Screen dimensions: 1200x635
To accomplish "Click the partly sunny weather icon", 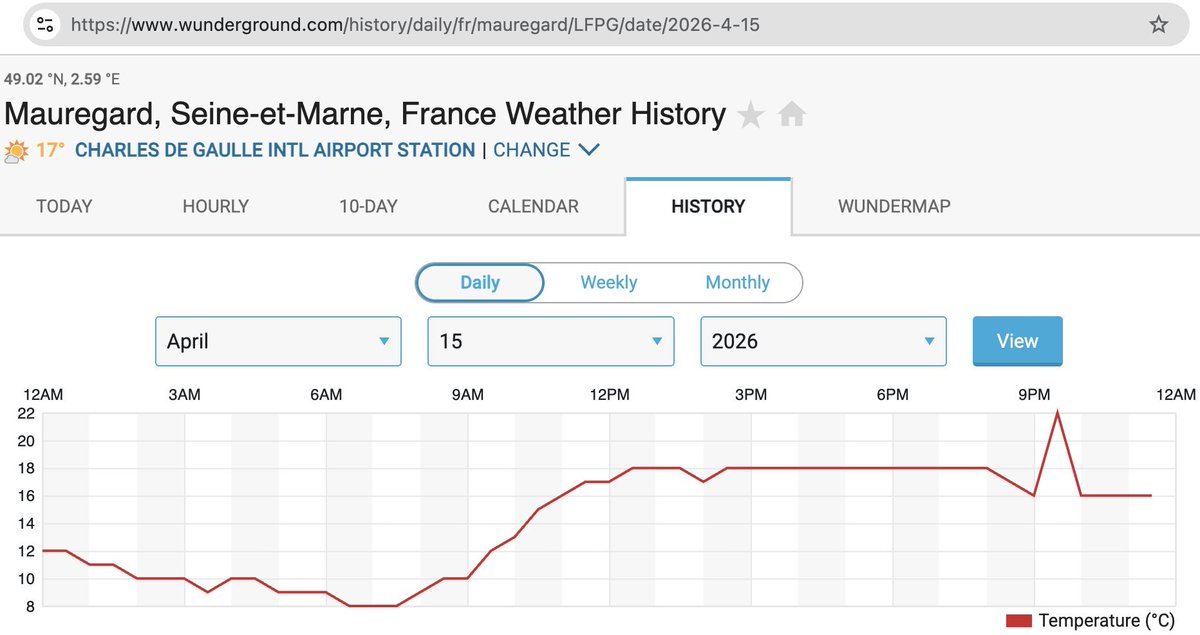I will [x=16, y=151].
